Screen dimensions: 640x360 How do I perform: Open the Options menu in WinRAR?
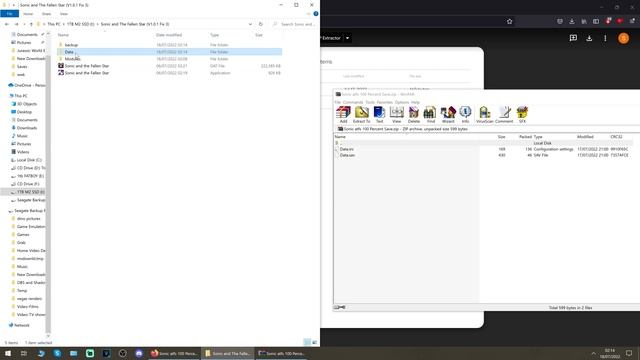[402, 102]
